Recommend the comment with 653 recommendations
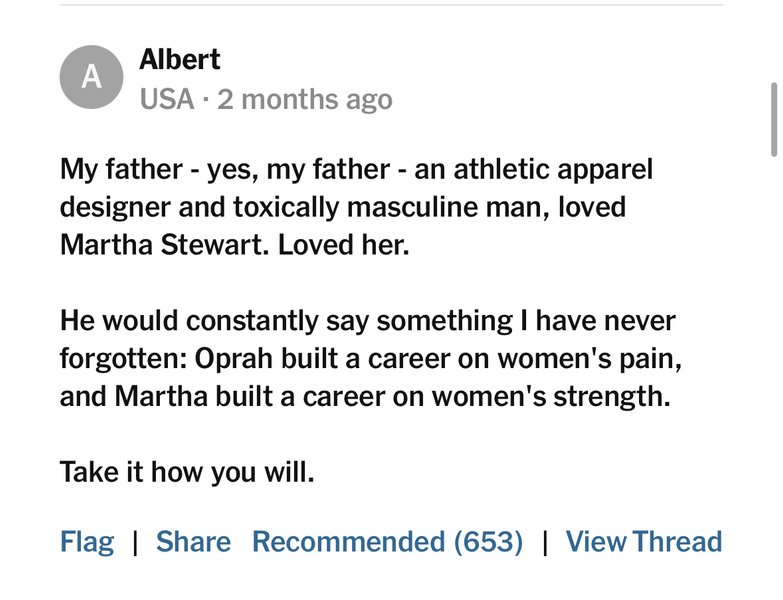The width and height of the screenshot is (783, 600). coord(388,542)
